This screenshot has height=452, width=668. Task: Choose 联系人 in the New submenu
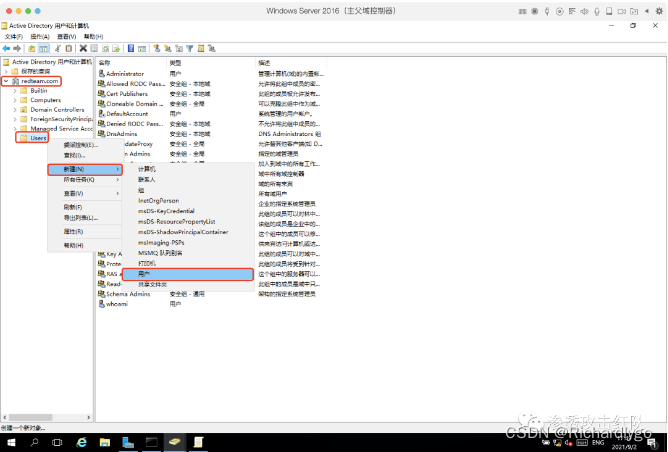tap(188, 180)
